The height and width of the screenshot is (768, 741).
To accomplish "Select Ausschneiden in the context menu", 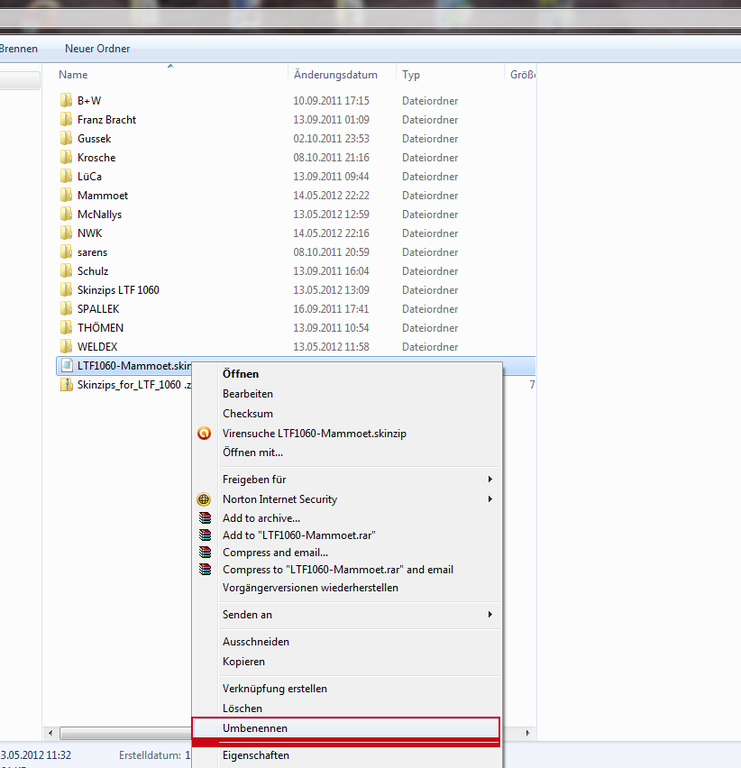I will click(256, 642).
